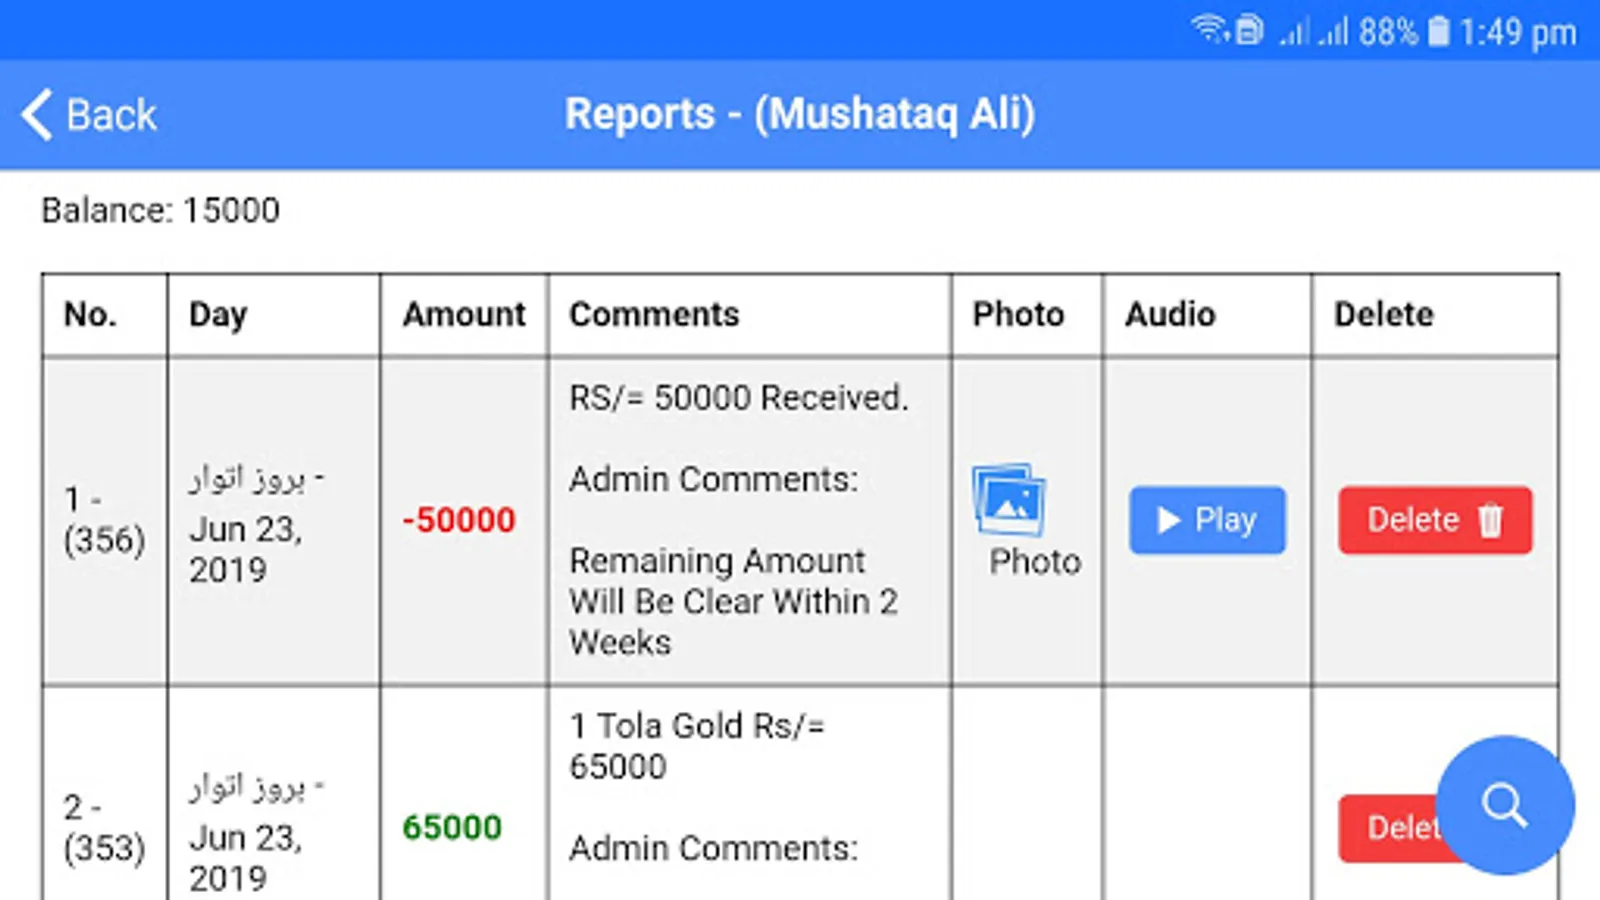Select the Day column header

click(218, 315)
